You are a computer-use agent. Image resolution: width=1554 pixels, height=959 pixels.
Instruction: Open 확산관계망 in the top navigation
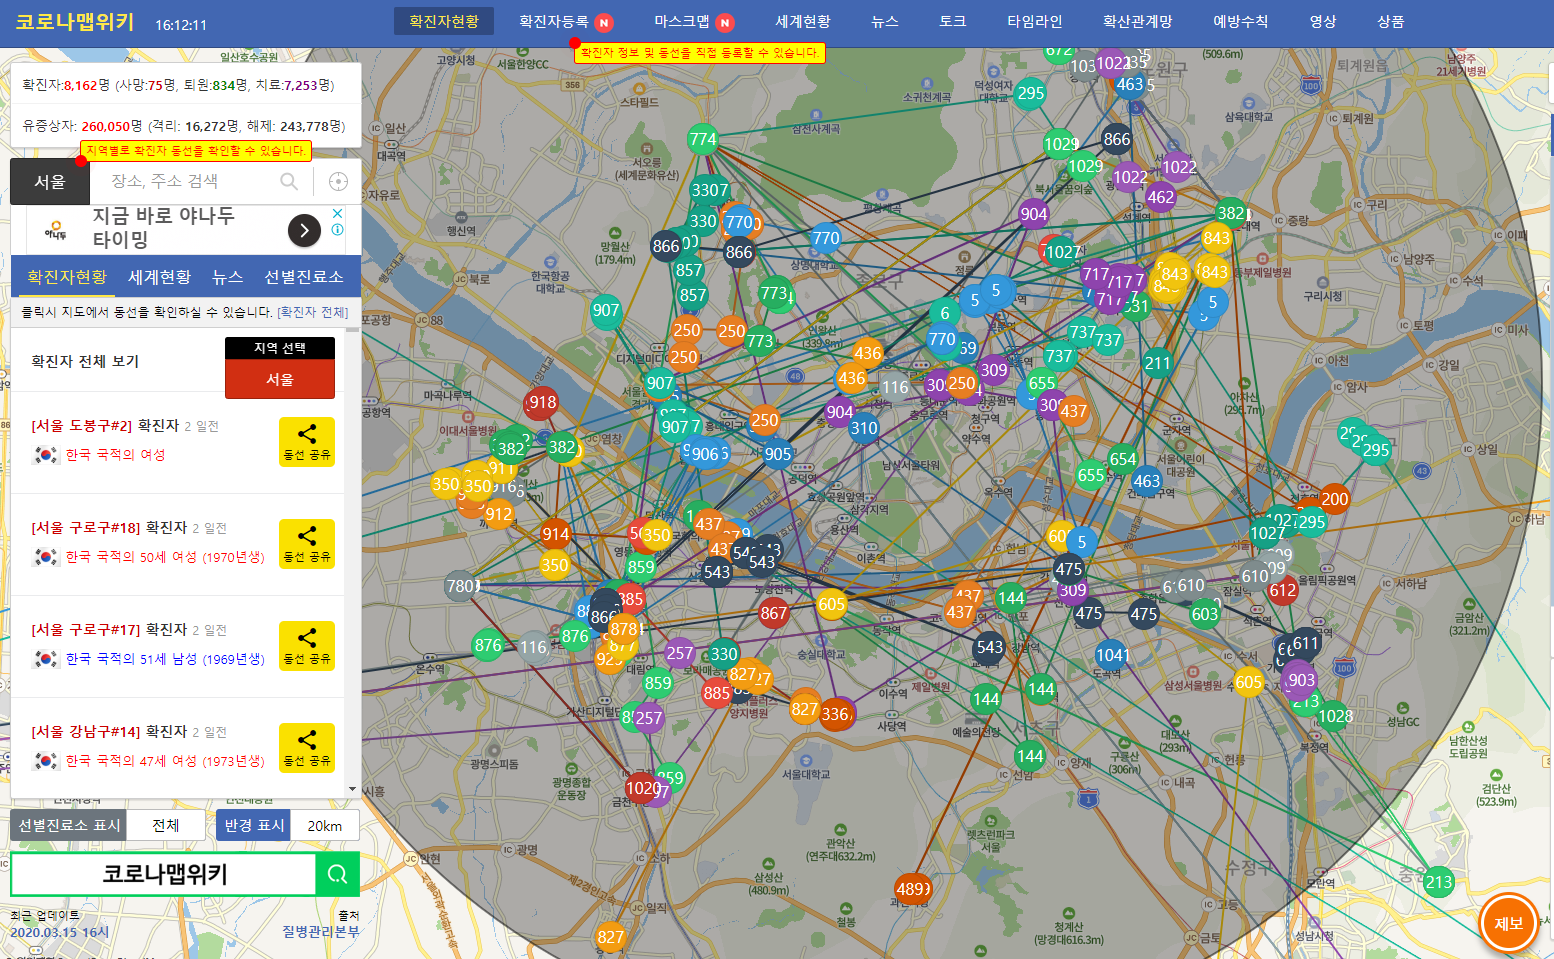[x=1138, y=21]
